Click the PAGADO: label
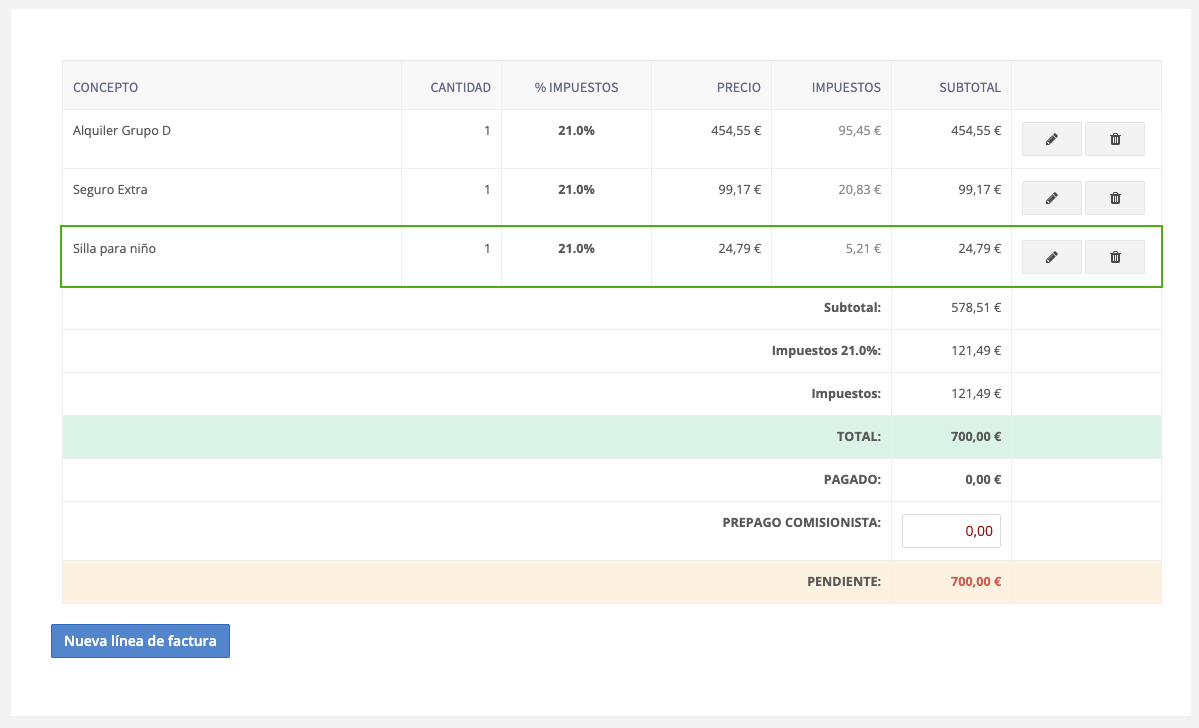This screenshot has width=1199, height=728. pyautogui.click(x=852, y=479)
